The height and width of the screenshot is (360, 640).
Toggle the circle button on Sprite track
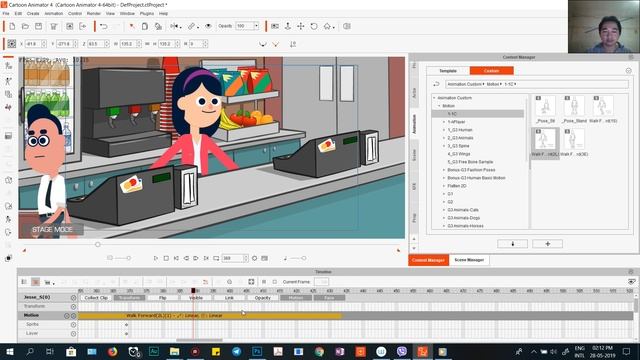coord(73,324)
